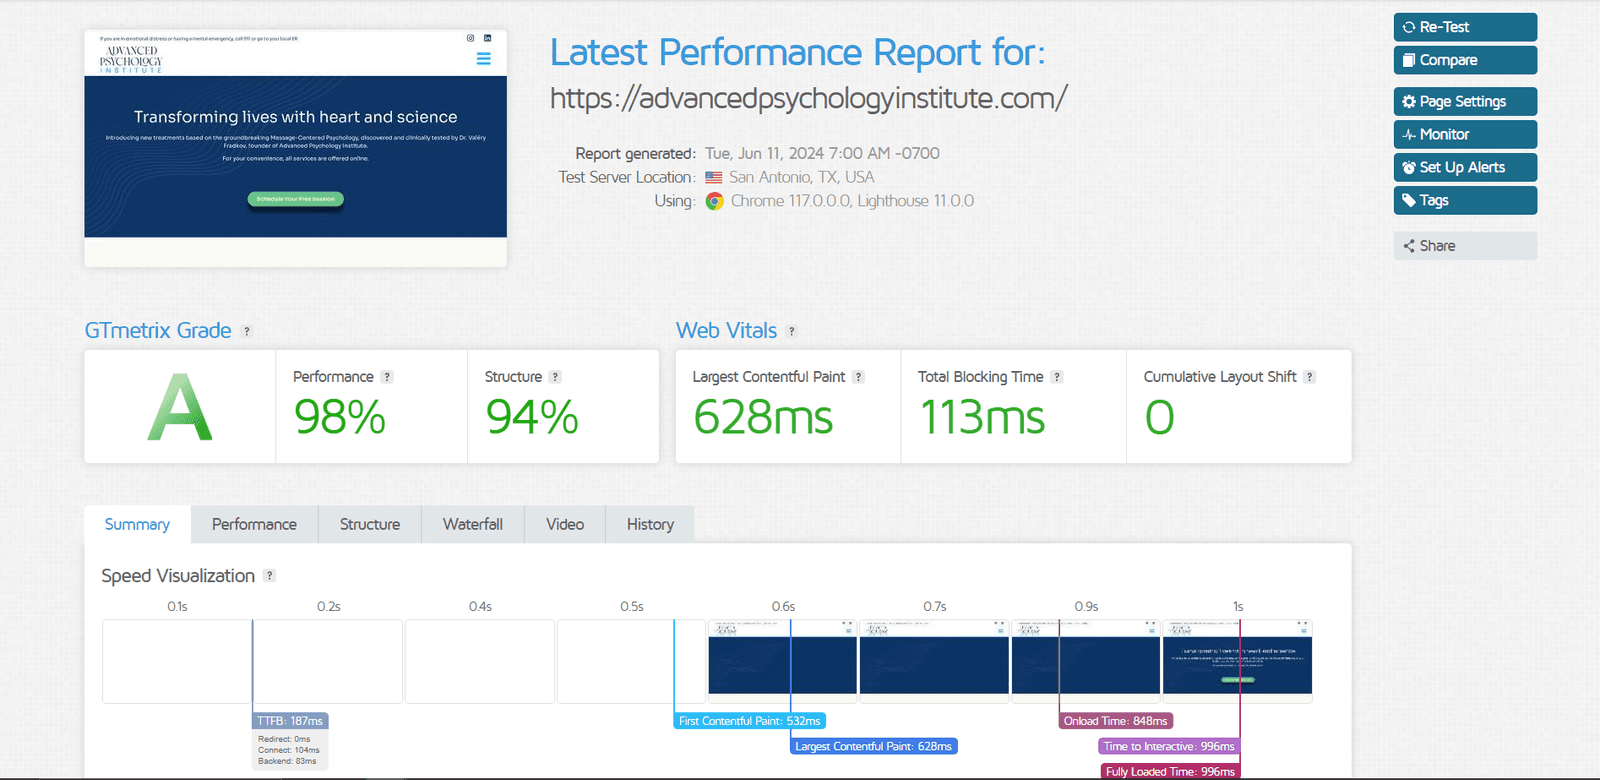Click the Largest Contentful Paint: 628ms marker
The width and height of the screenshot is (1600, 780).
pos(874,746)
